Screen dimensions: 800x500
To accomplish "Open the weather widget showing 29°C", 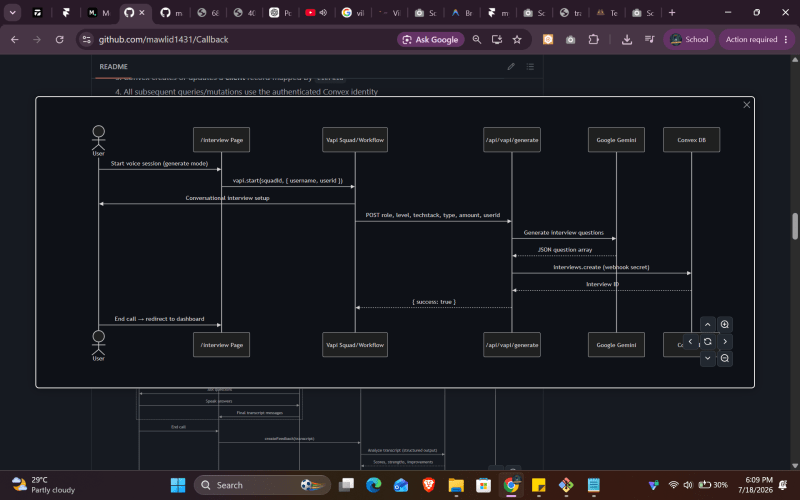I will point(43,485).
